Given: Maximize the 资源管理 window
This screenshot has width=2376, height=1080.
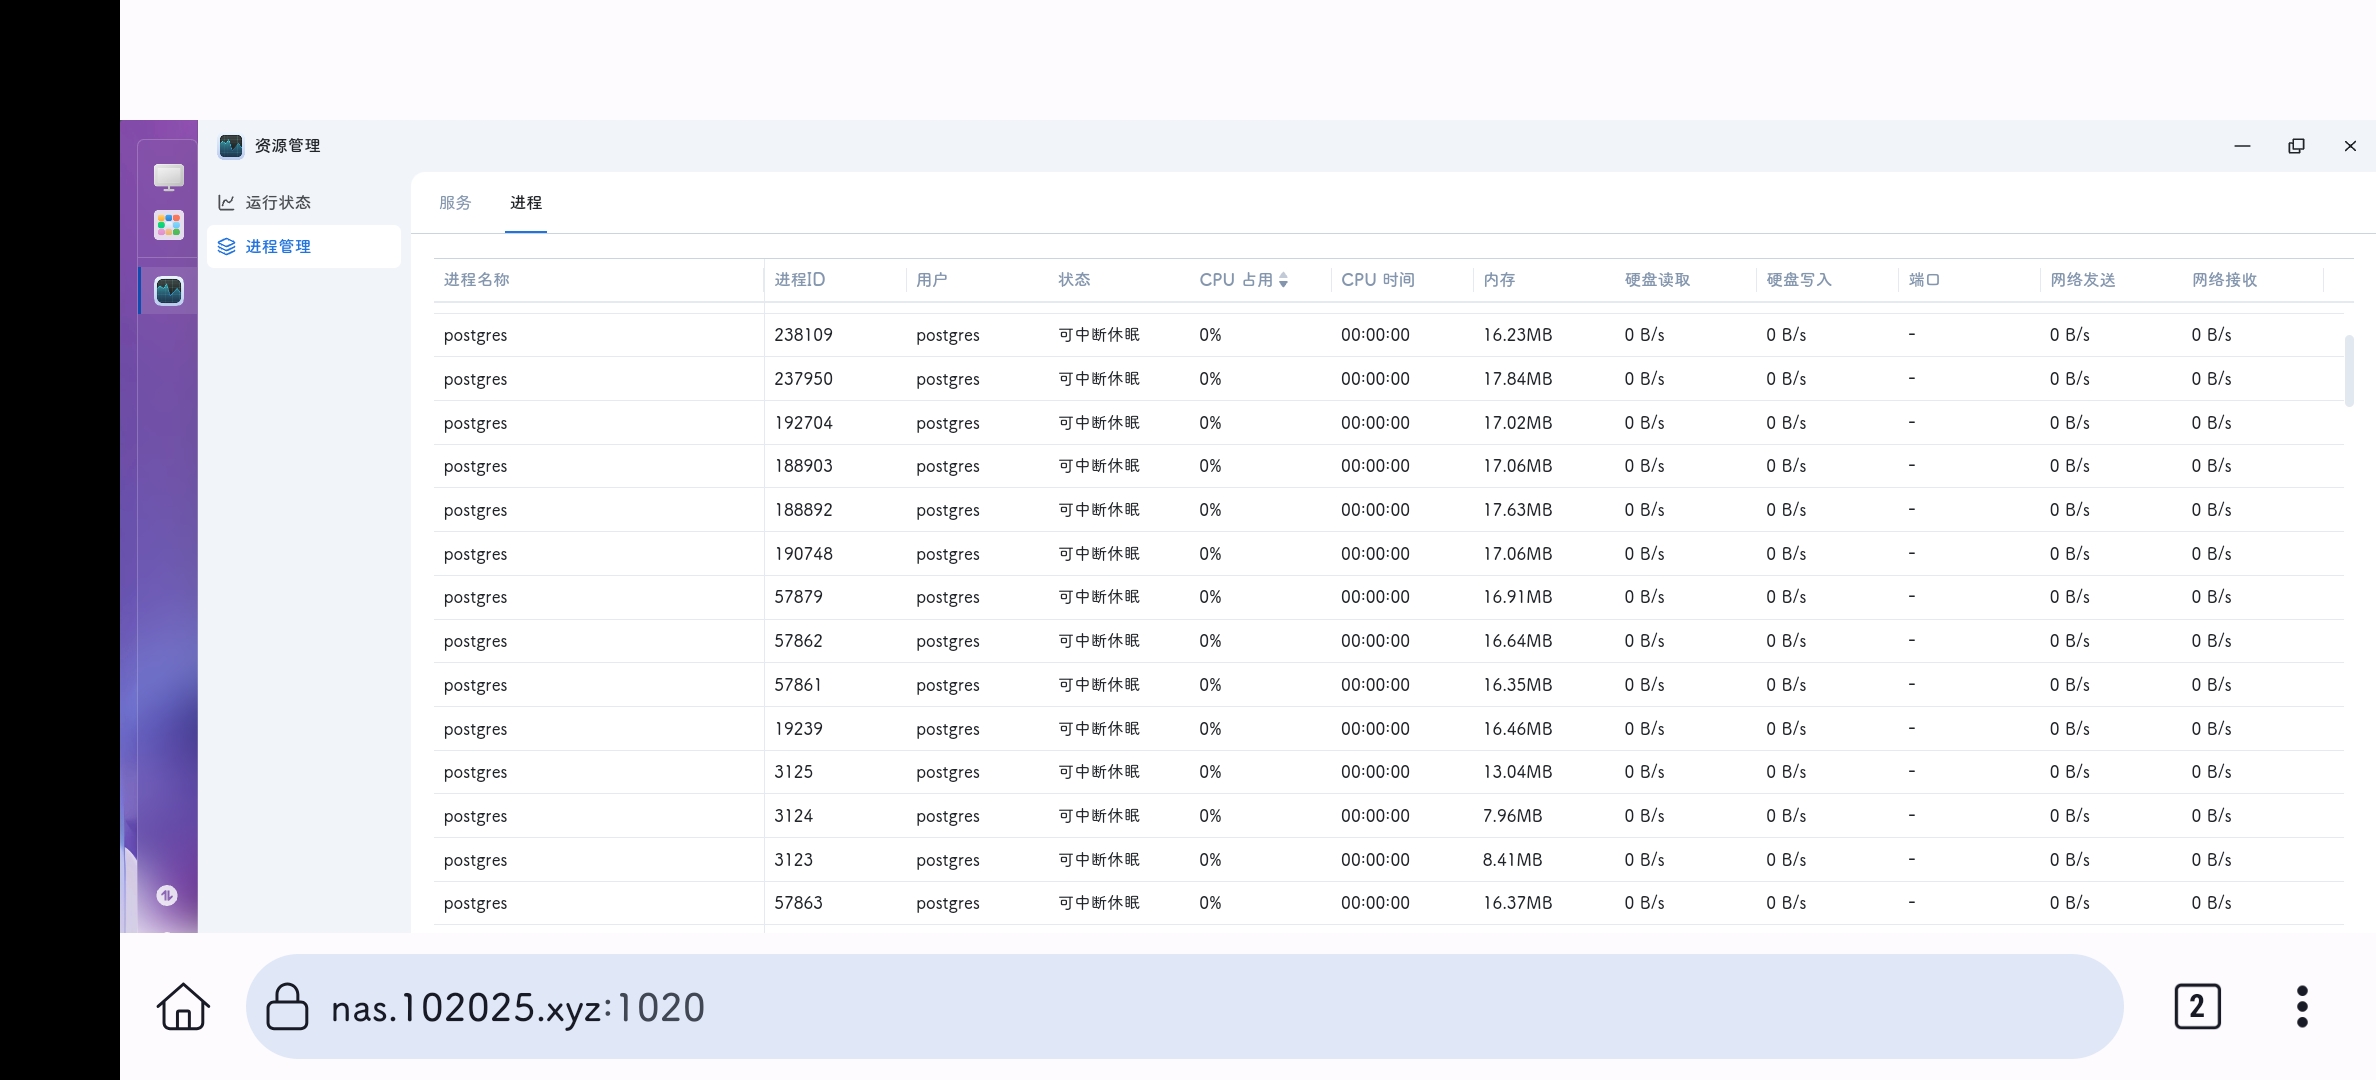Looking at the screenshot, I should point(2296,146).
